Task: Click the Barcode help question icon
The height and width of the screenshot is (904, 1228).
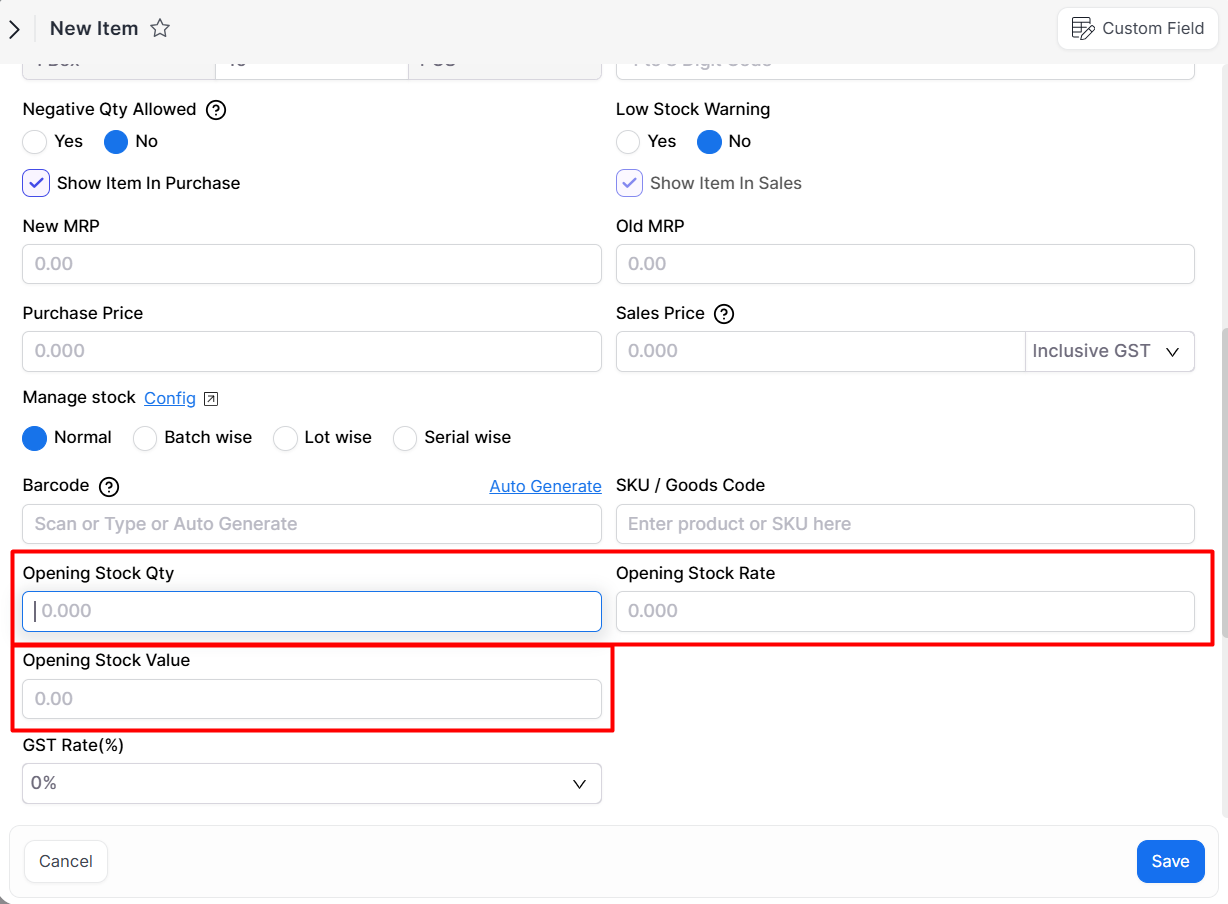Action: [x=109, y=487]
